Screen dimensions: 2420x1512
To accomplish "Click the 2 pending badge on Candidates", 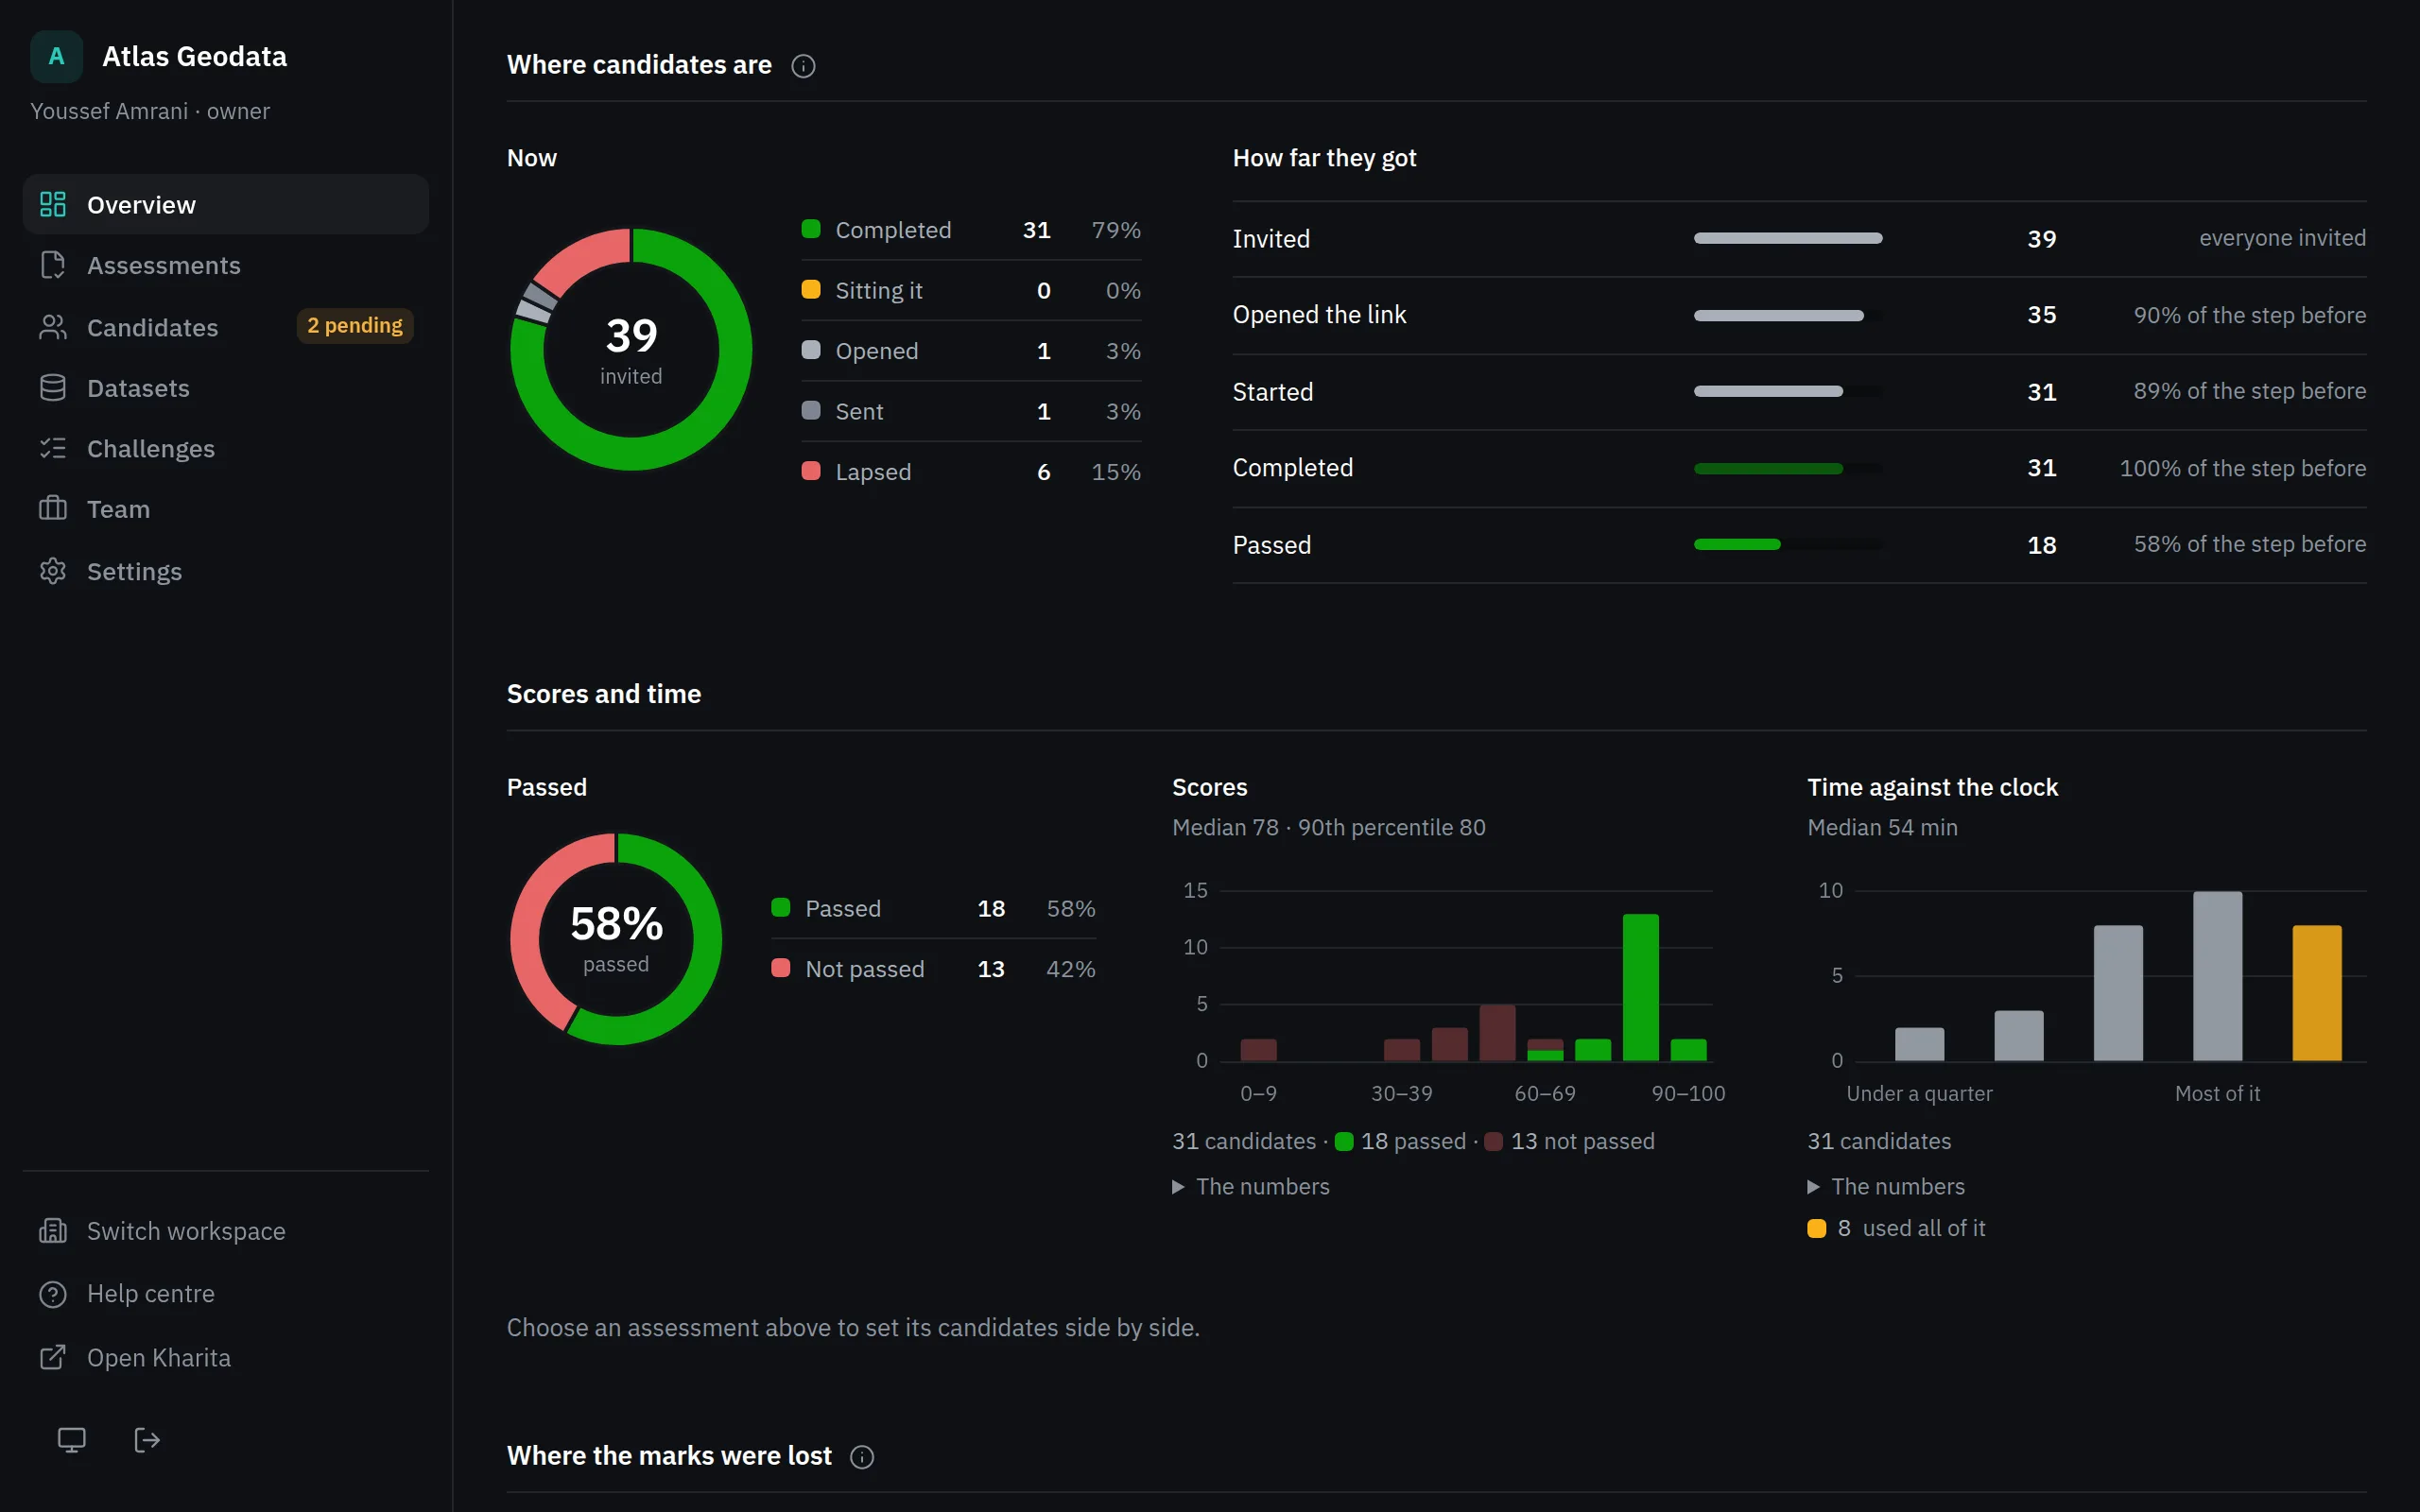I will coord(355,326).
